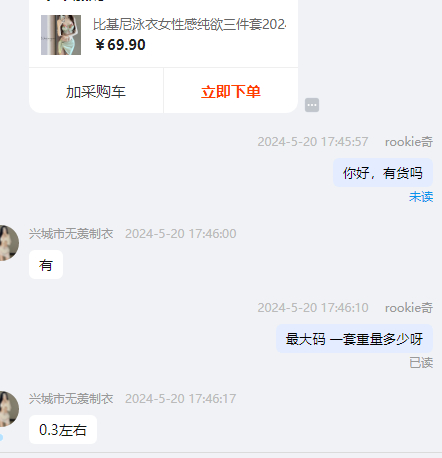The image size is (442, 458).
Task: Click the gray 已读 status label
Action: coord(421,362)
